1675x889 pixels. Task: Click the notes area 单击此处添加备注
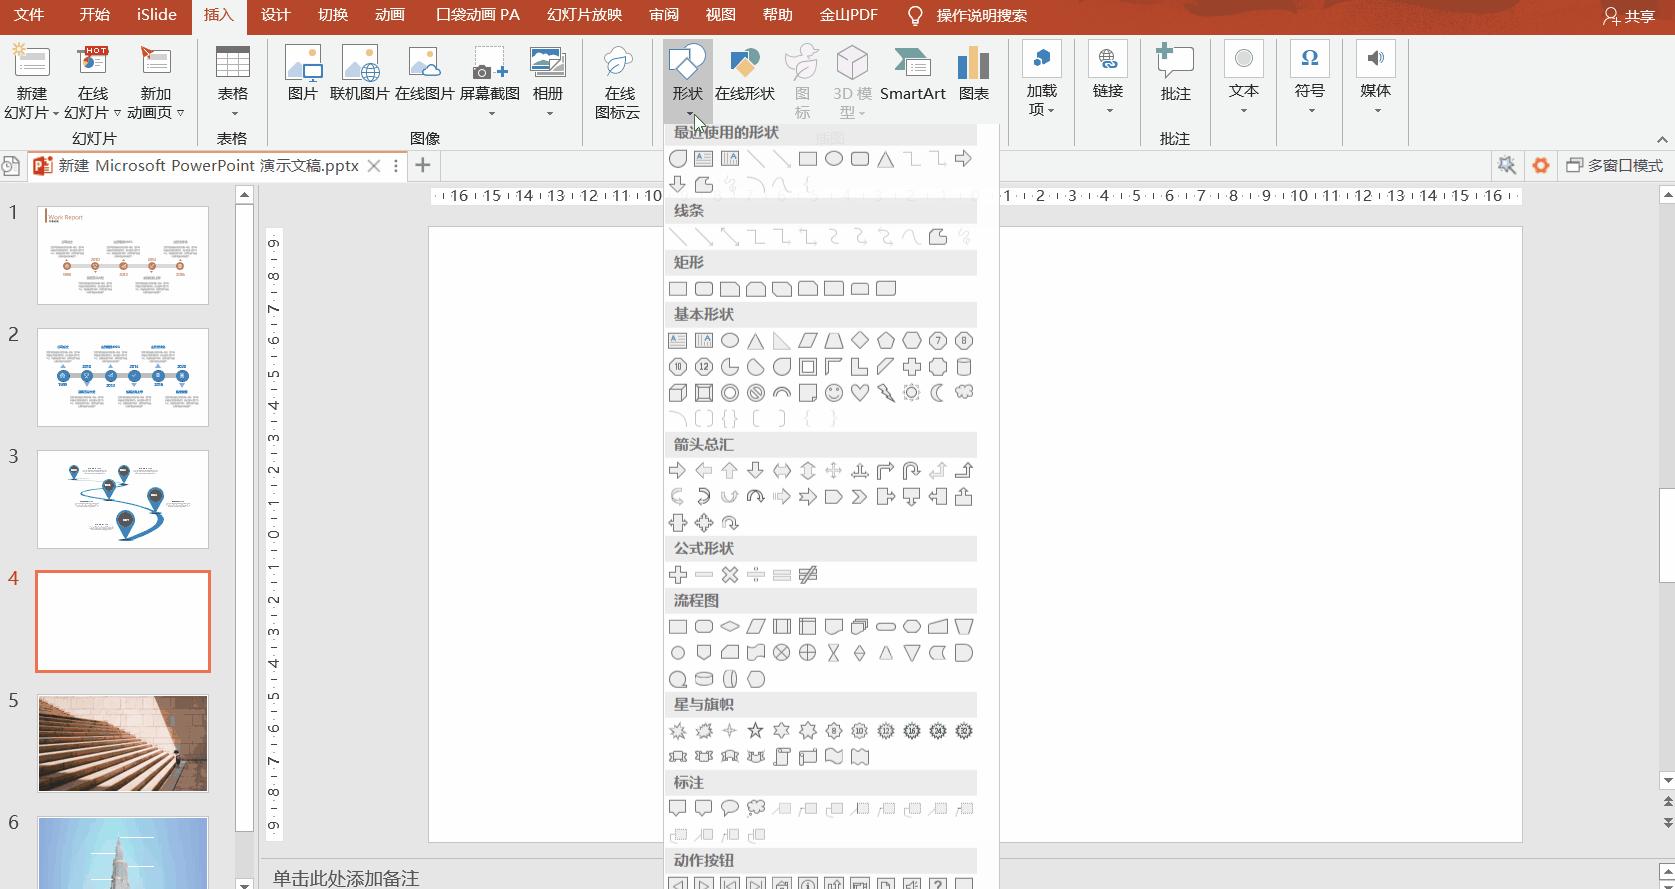346,878
